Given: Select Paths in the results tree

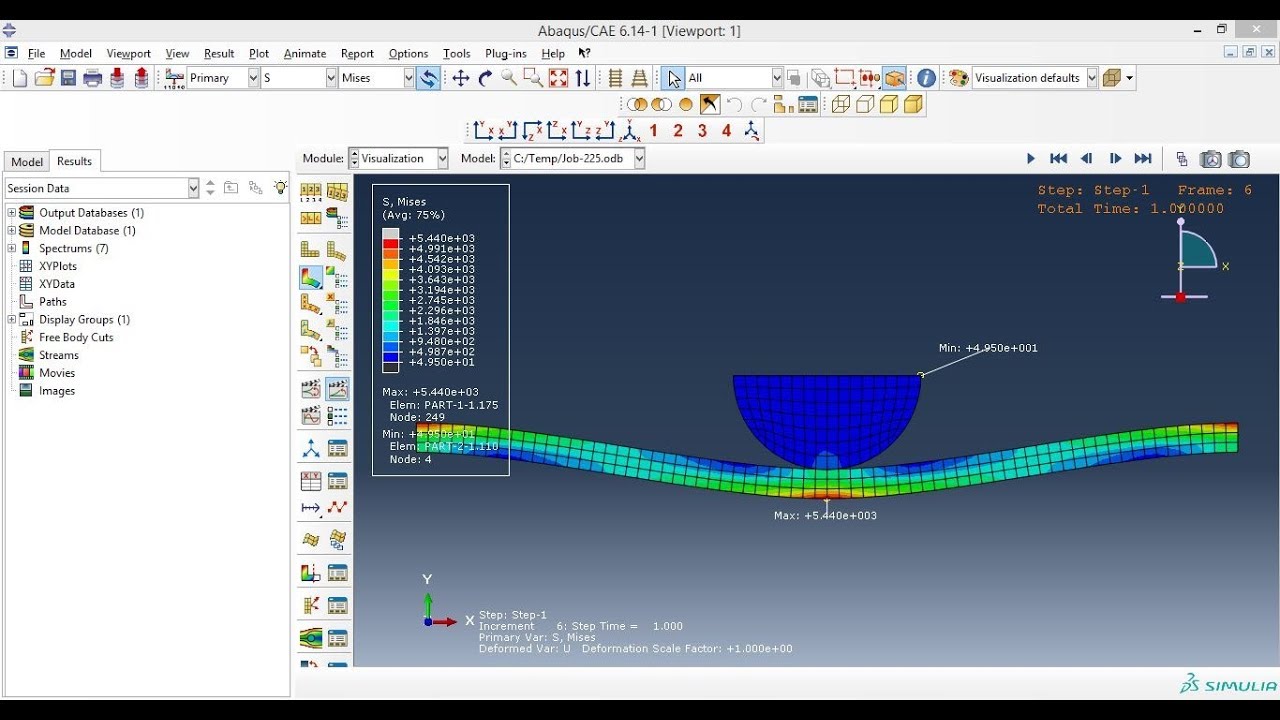Looking at the screenshot, I should coord(53,302).
